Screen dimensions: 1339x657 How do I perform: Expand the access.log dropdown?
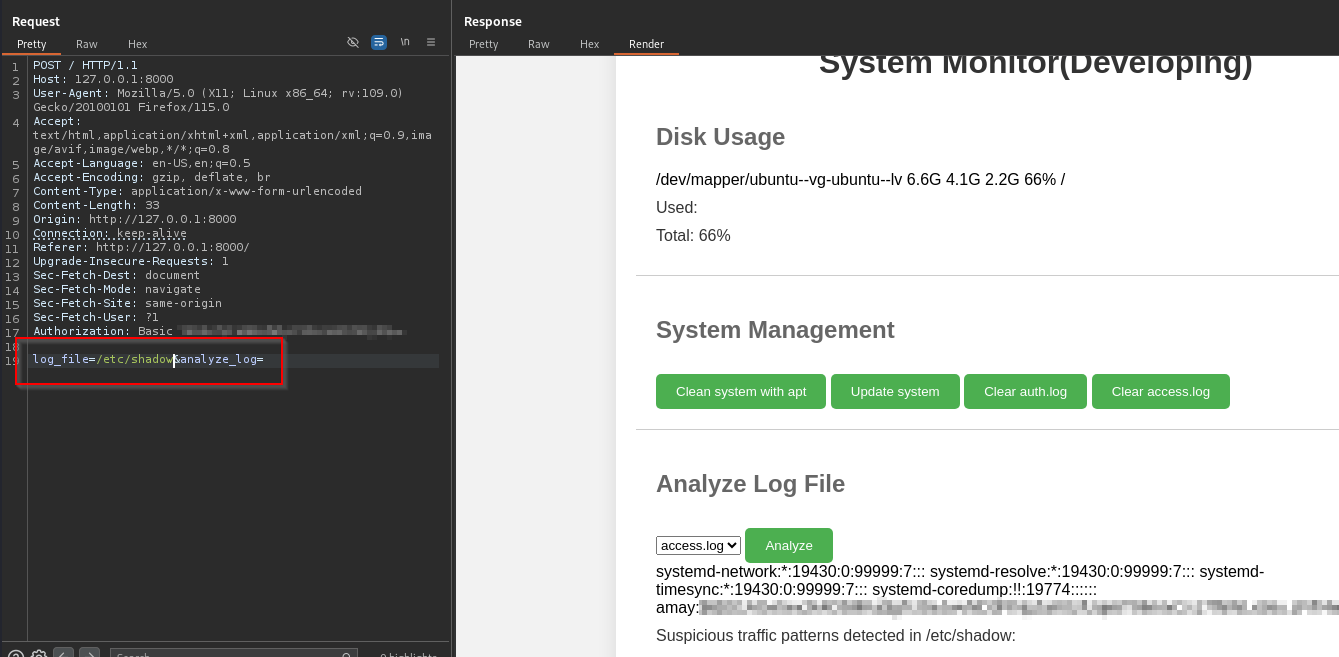click(698, 545)
